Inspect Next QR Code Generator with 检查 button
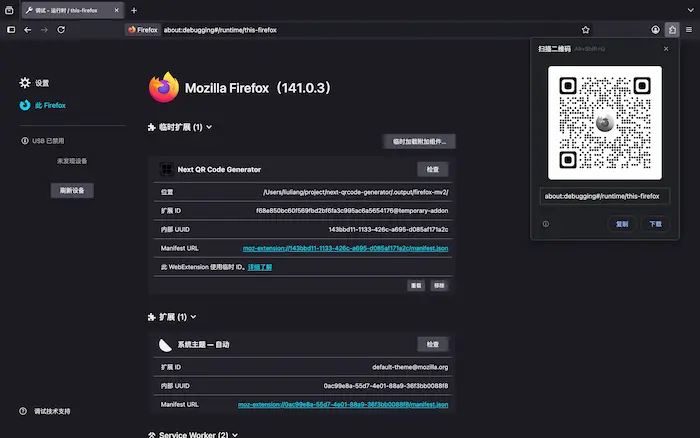This screenshot has height=438, width=700. pyautogui.click(x=433, y=169)
